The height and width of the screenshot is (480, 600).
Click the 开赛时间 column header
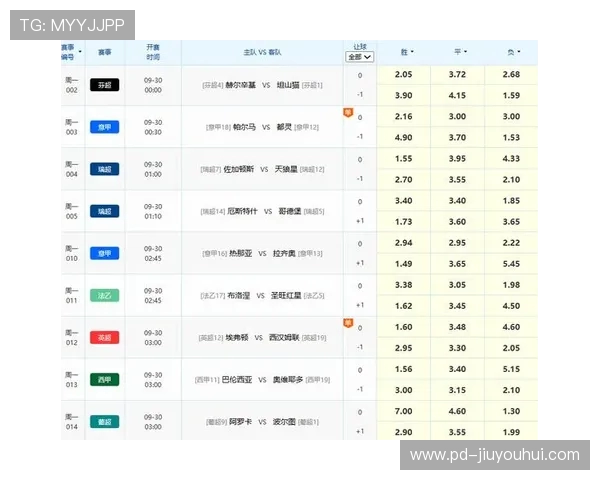[153, 52]
